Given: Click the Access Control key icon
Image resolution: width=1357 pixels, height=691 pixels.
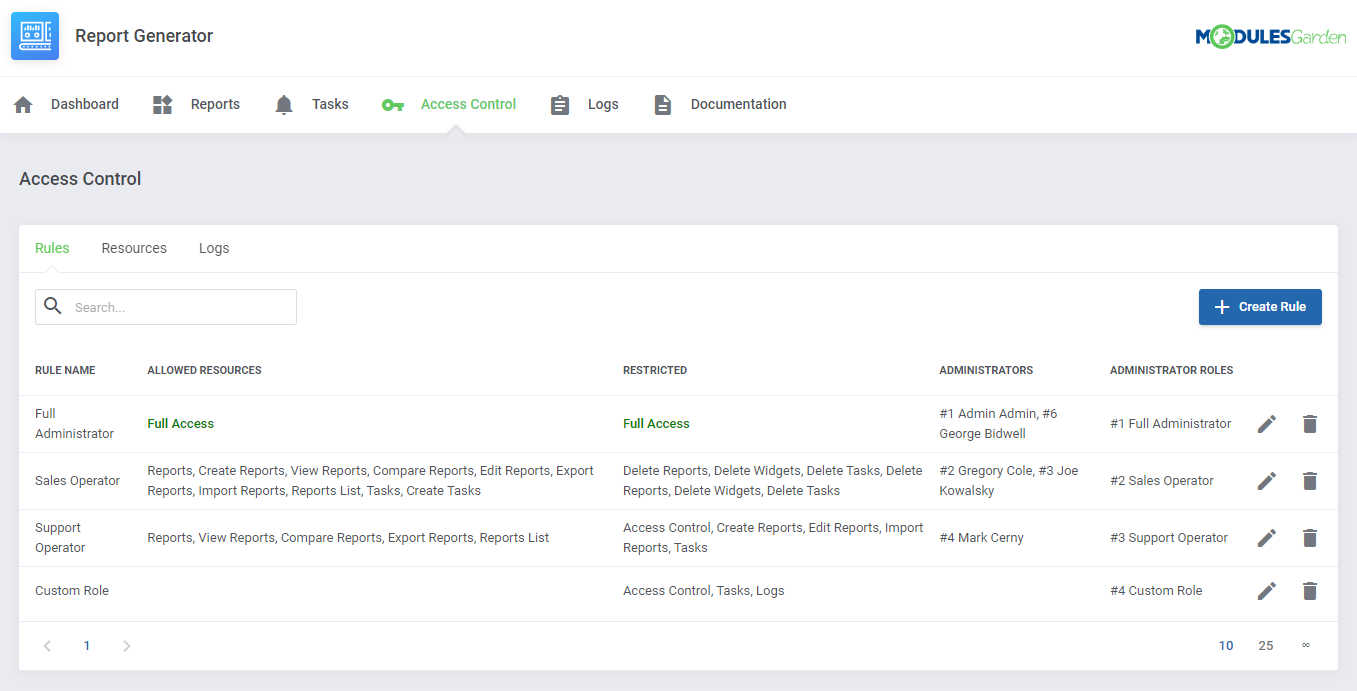Looking at the screenshot, I should [392, 104].
